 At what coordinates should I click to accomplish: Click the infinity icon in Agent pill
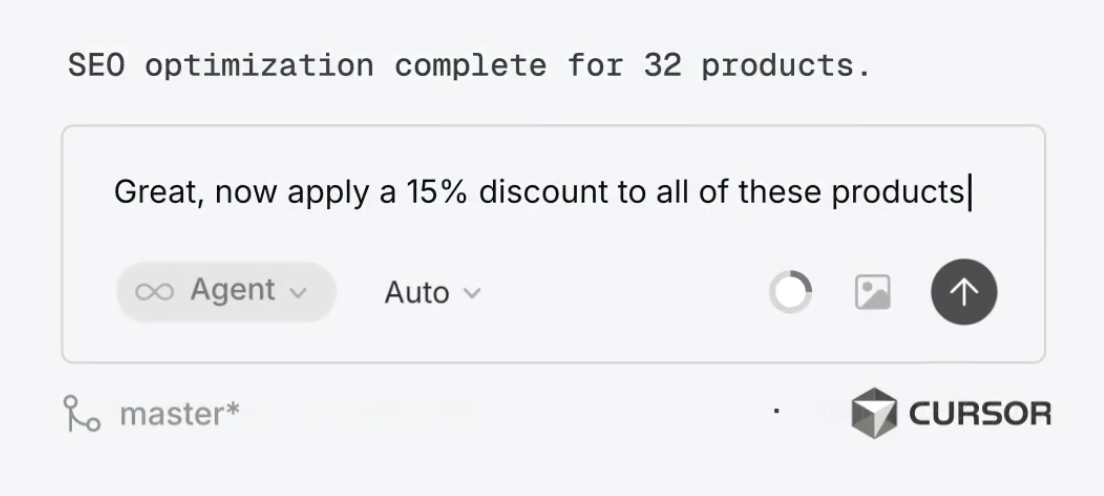coord(154,291)
